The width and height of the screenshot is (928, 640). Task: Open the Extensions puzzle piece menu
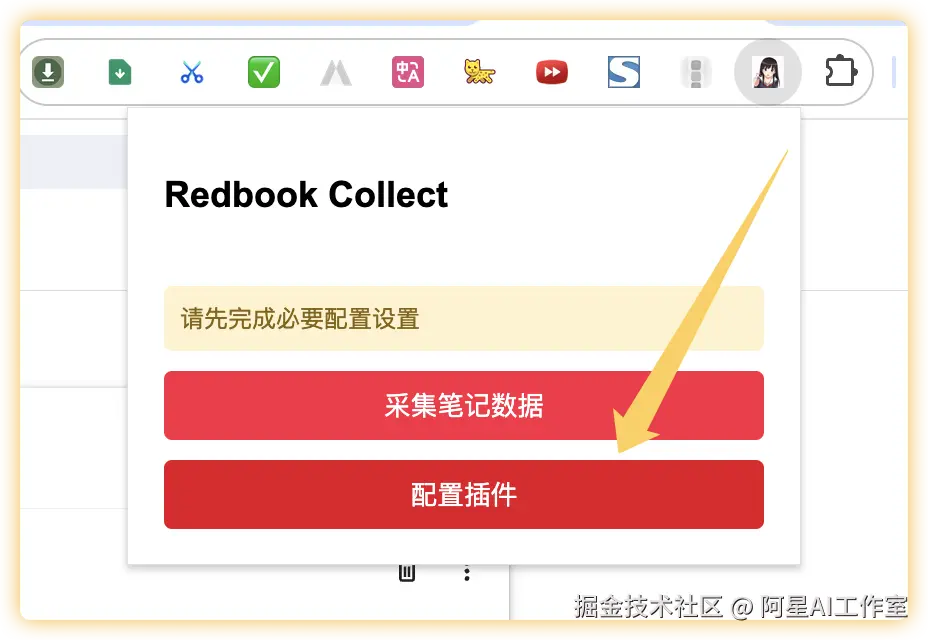point(840,72)
